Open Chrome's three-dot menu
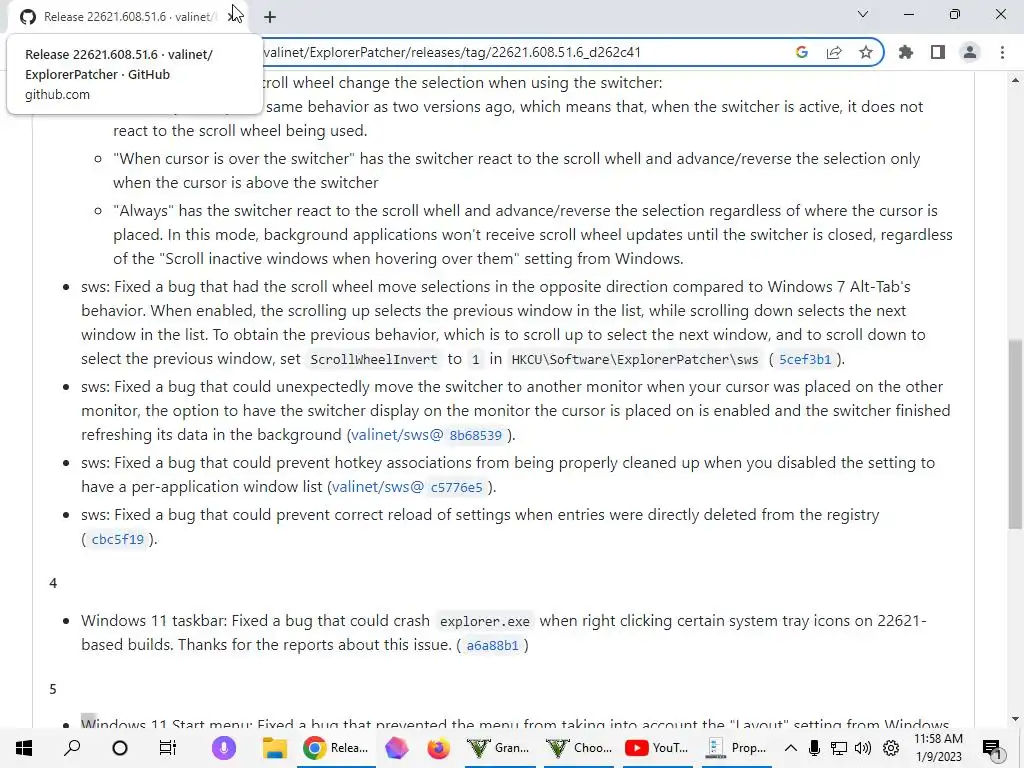1024x768 pixels. point(1002,52)
